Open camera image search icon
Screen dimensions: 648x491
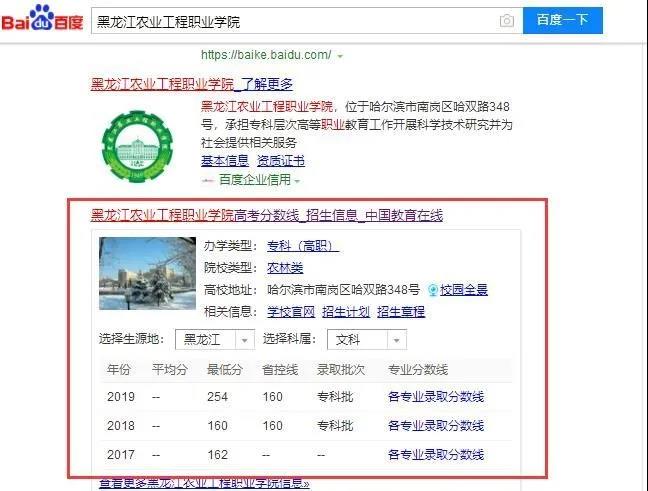tap(507, 21)
